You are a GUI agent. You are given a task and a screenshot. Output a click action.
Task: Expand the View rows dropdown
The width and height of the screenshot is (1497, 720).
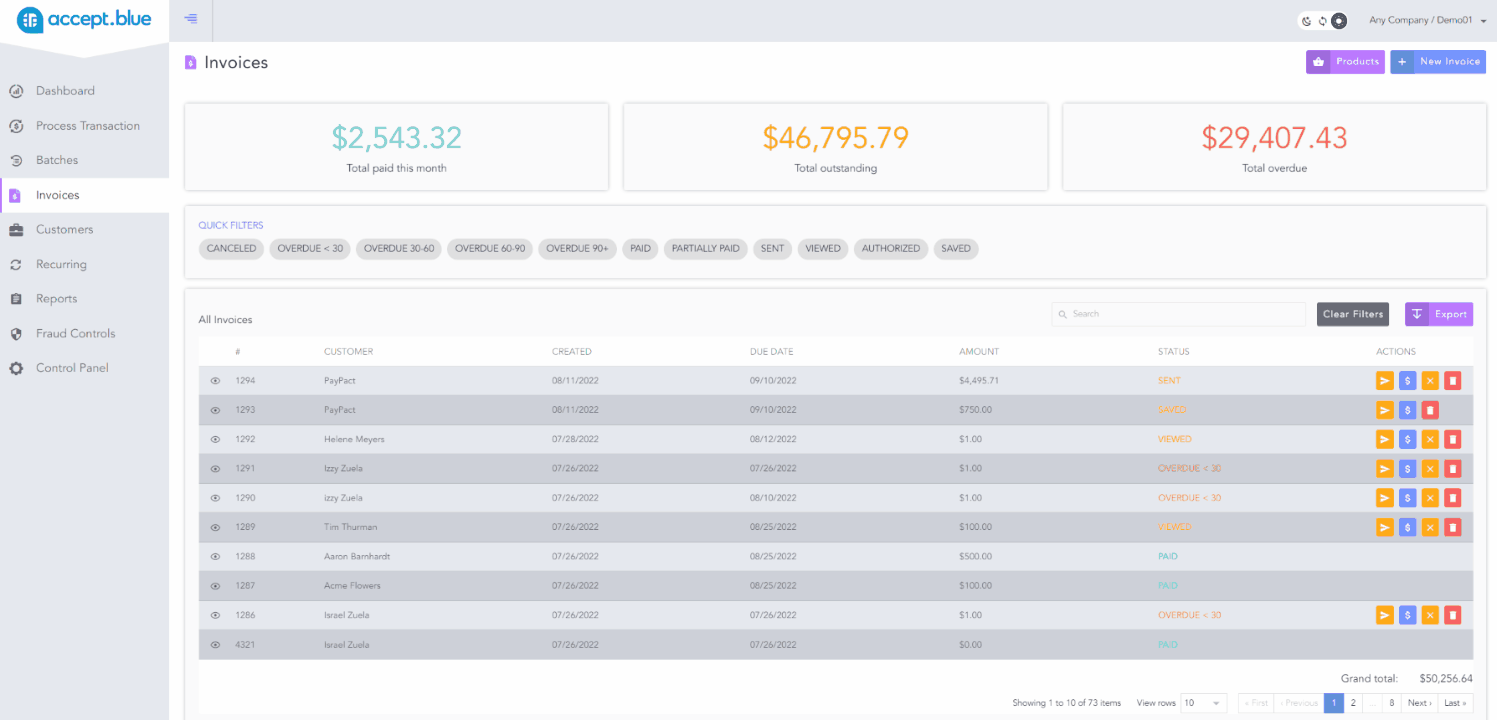tap(1203, 703)
